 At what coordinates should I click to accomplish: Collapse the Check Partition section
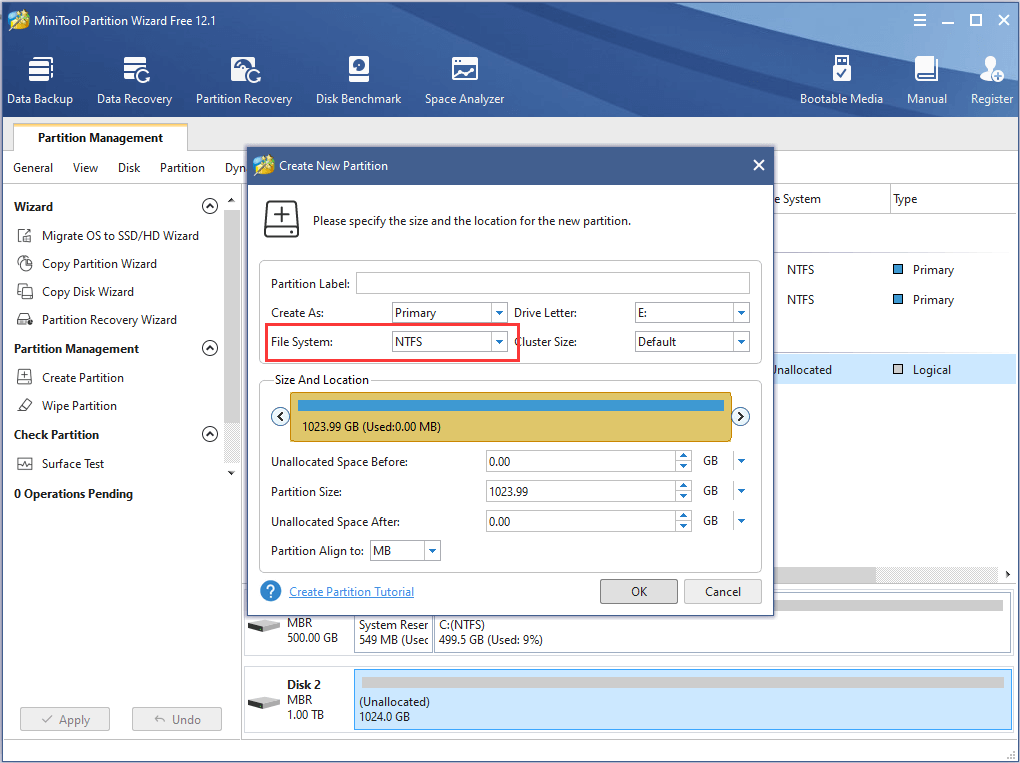click(209, 434)
